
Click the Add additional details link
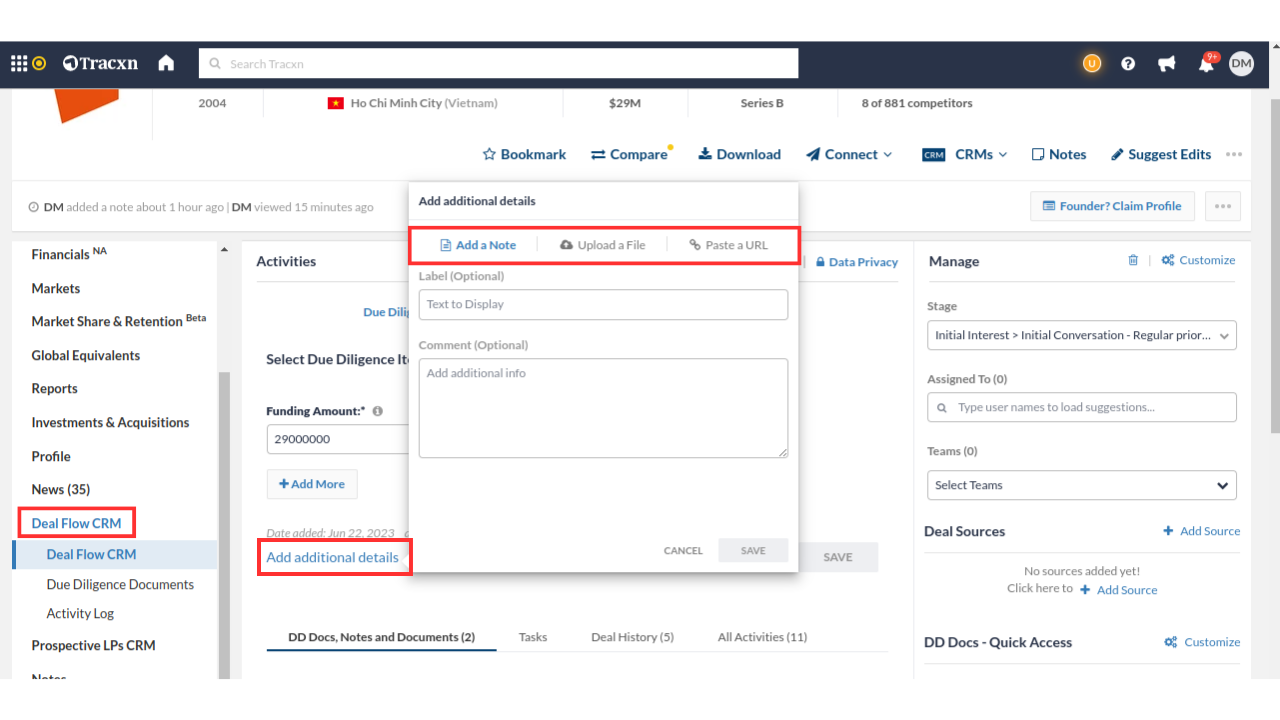[332, 557]
